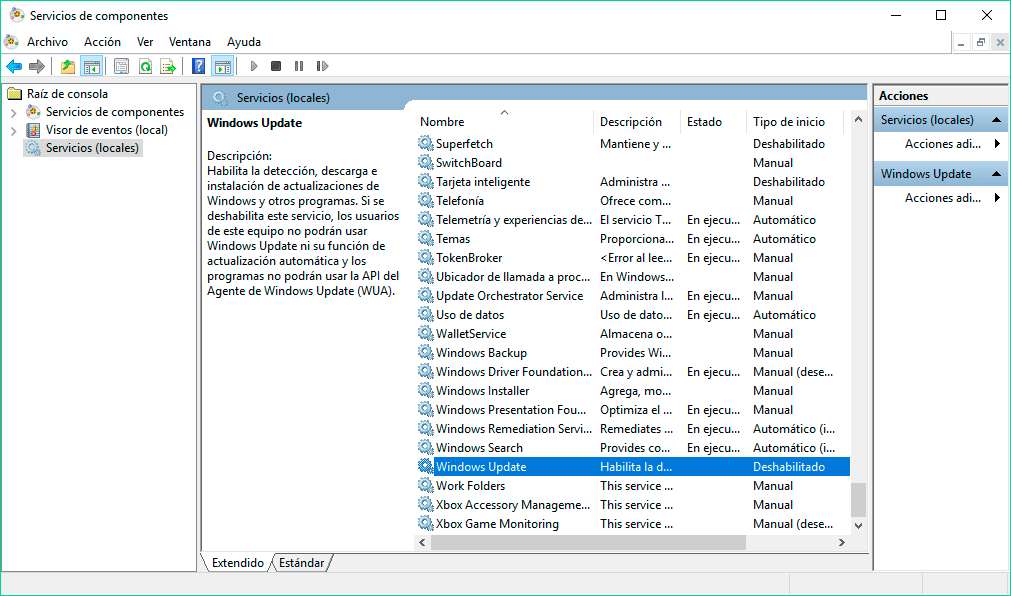The image size is (1011, 596).
Task: Open Acciones adicionales under Windows Update
Action: click(x=943, y=198)
